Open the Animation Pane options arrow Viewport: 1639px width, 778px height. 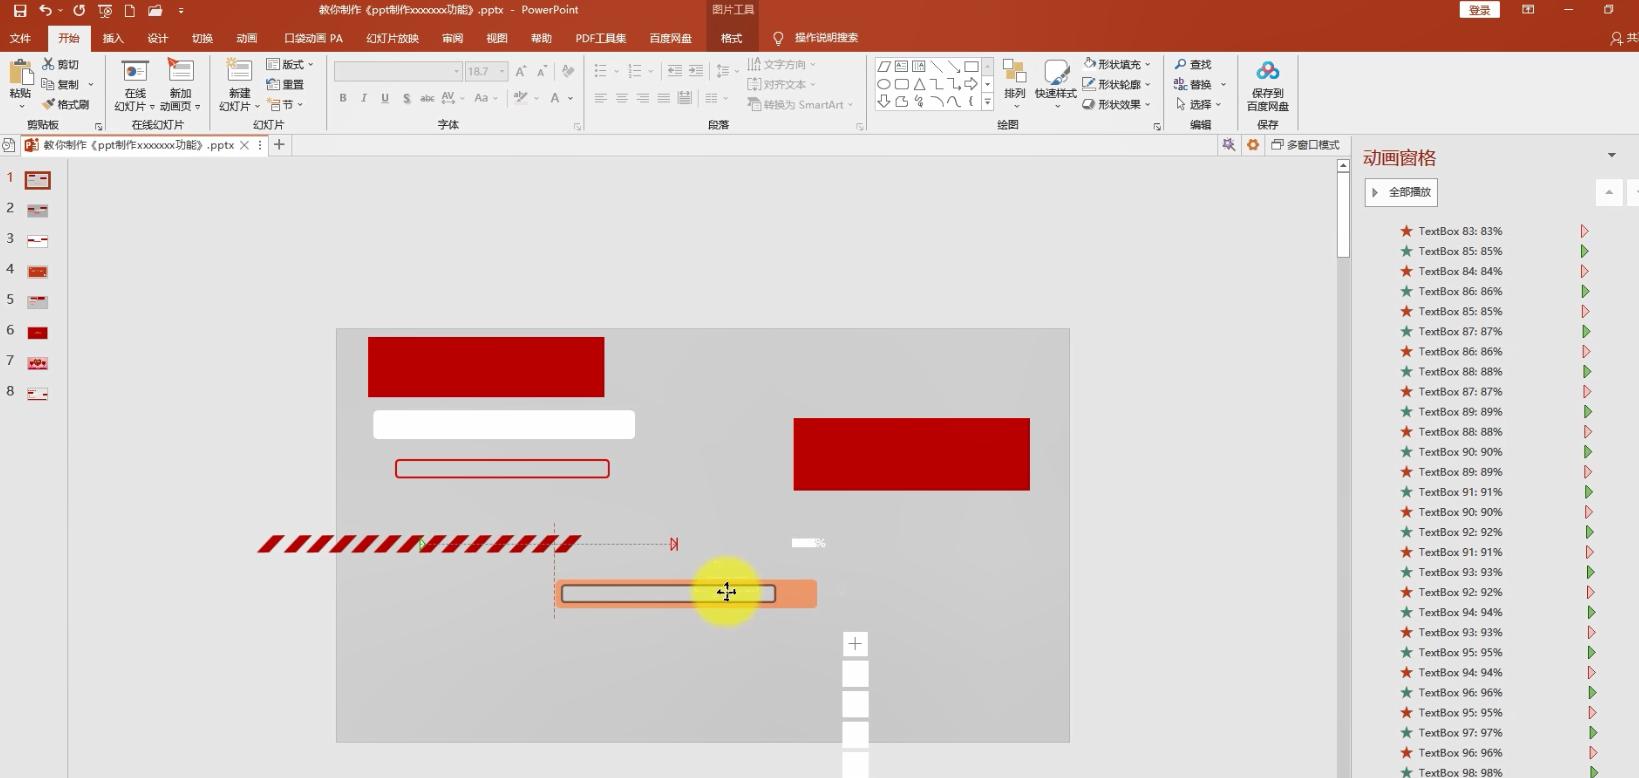[x=1611, y=156]
